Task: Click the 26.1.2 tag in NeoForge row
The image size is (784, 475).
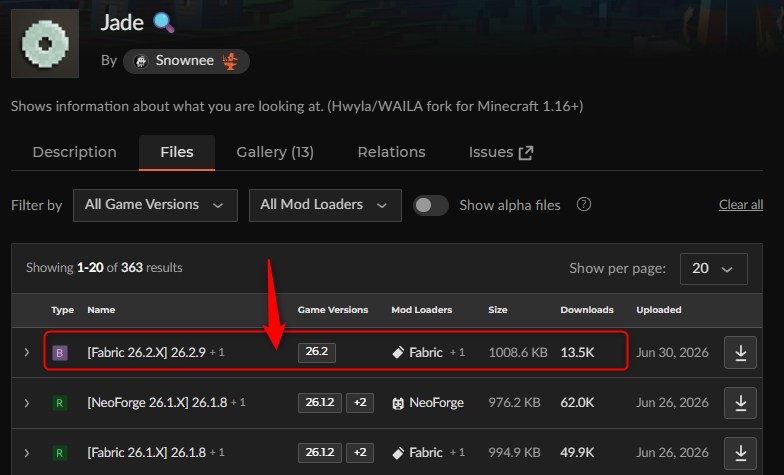Action: [320, 403]
